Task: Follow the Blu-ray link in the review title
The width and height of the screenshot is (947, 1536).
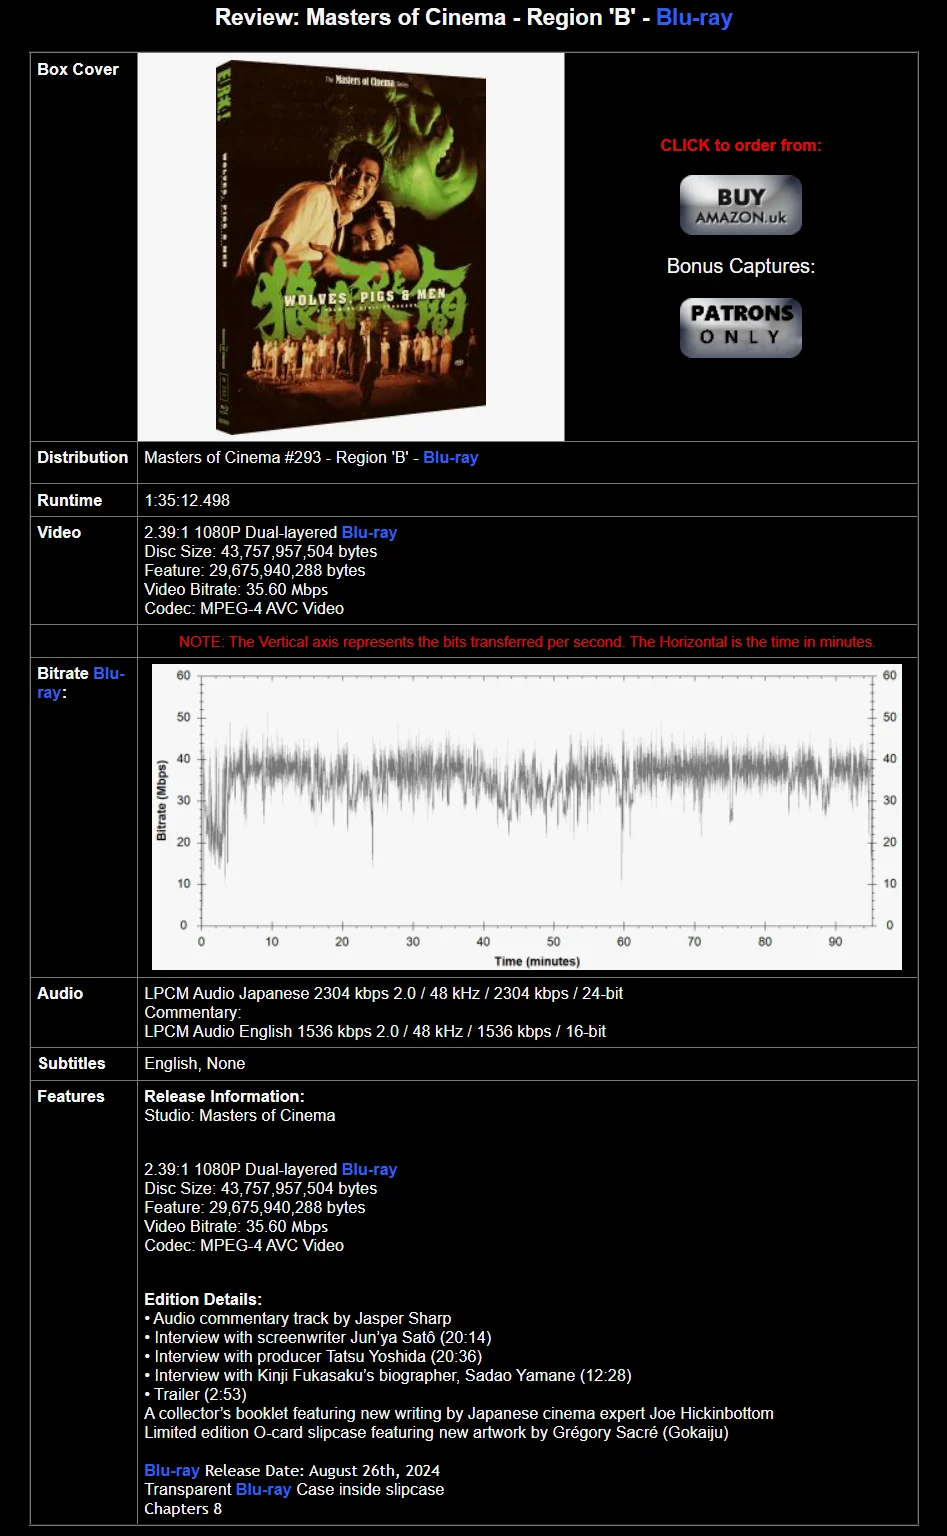Action: [694, 17]
